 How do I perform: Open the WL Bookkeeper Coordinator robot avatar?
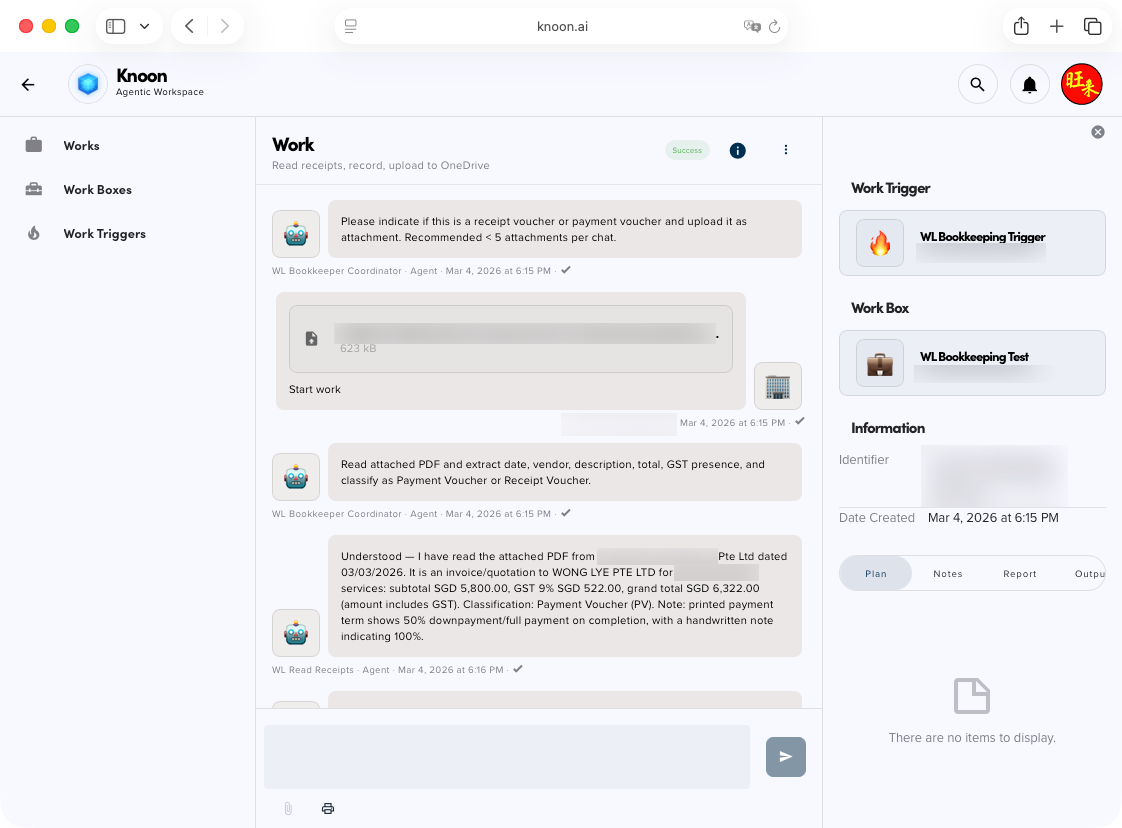(x=295, y=233)
